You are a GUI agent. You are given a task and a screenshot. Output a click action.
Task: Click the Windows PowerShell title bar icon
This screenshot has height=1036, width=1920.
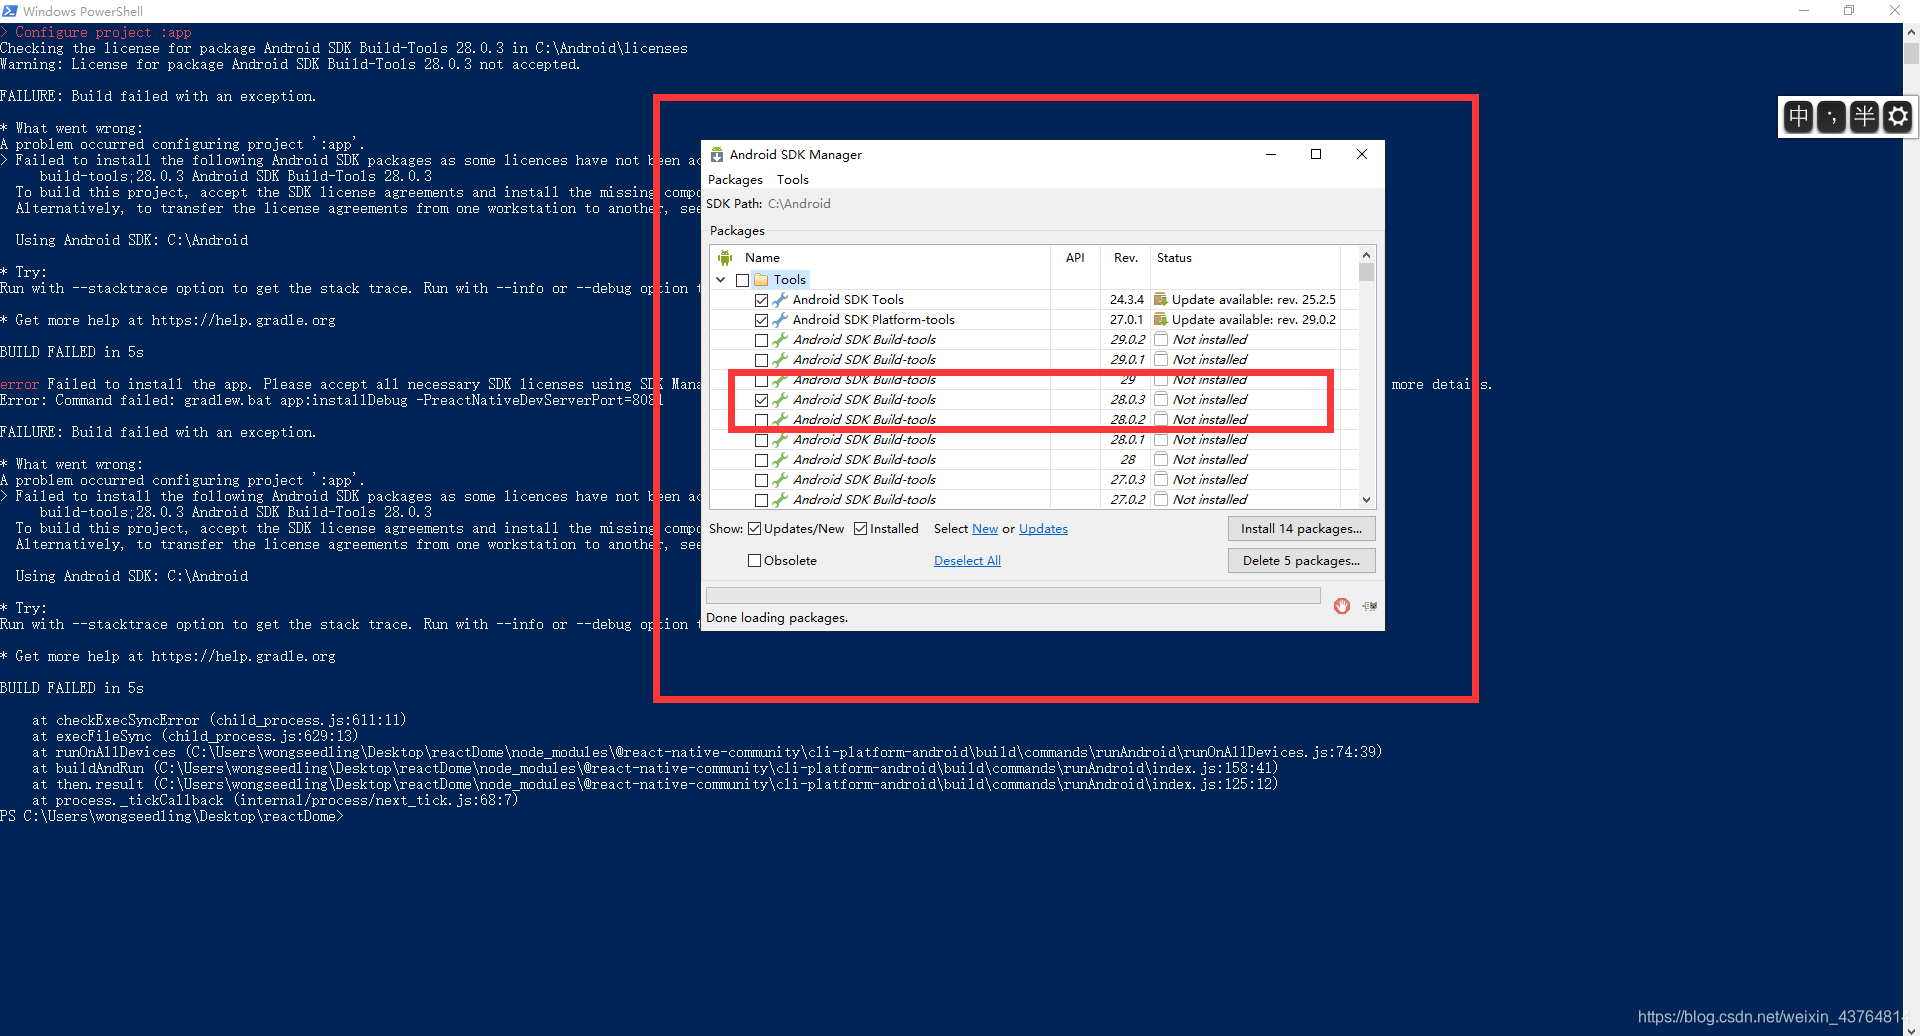[x=10, y=11]
